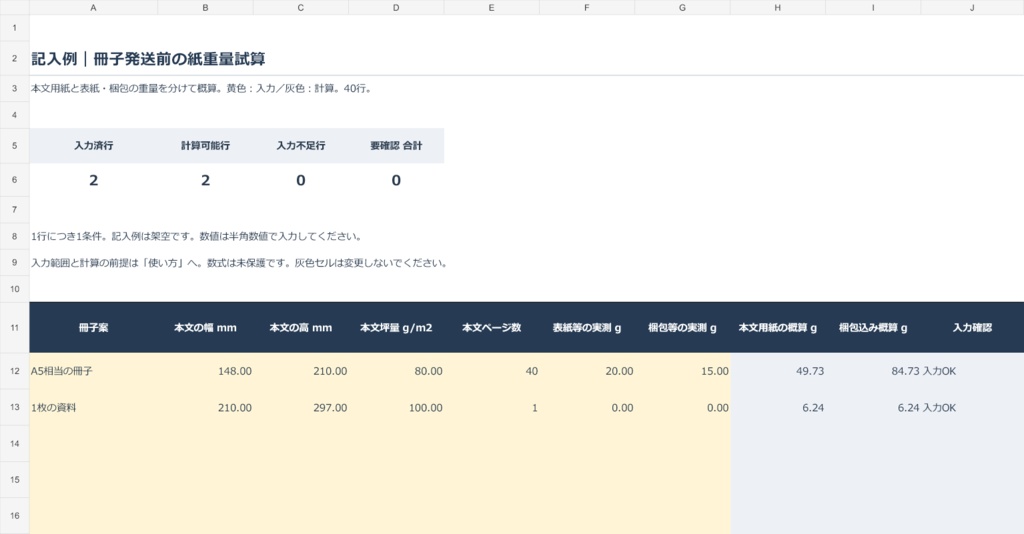Click the value 0 under 入力不足行

(x=300, y=180)
